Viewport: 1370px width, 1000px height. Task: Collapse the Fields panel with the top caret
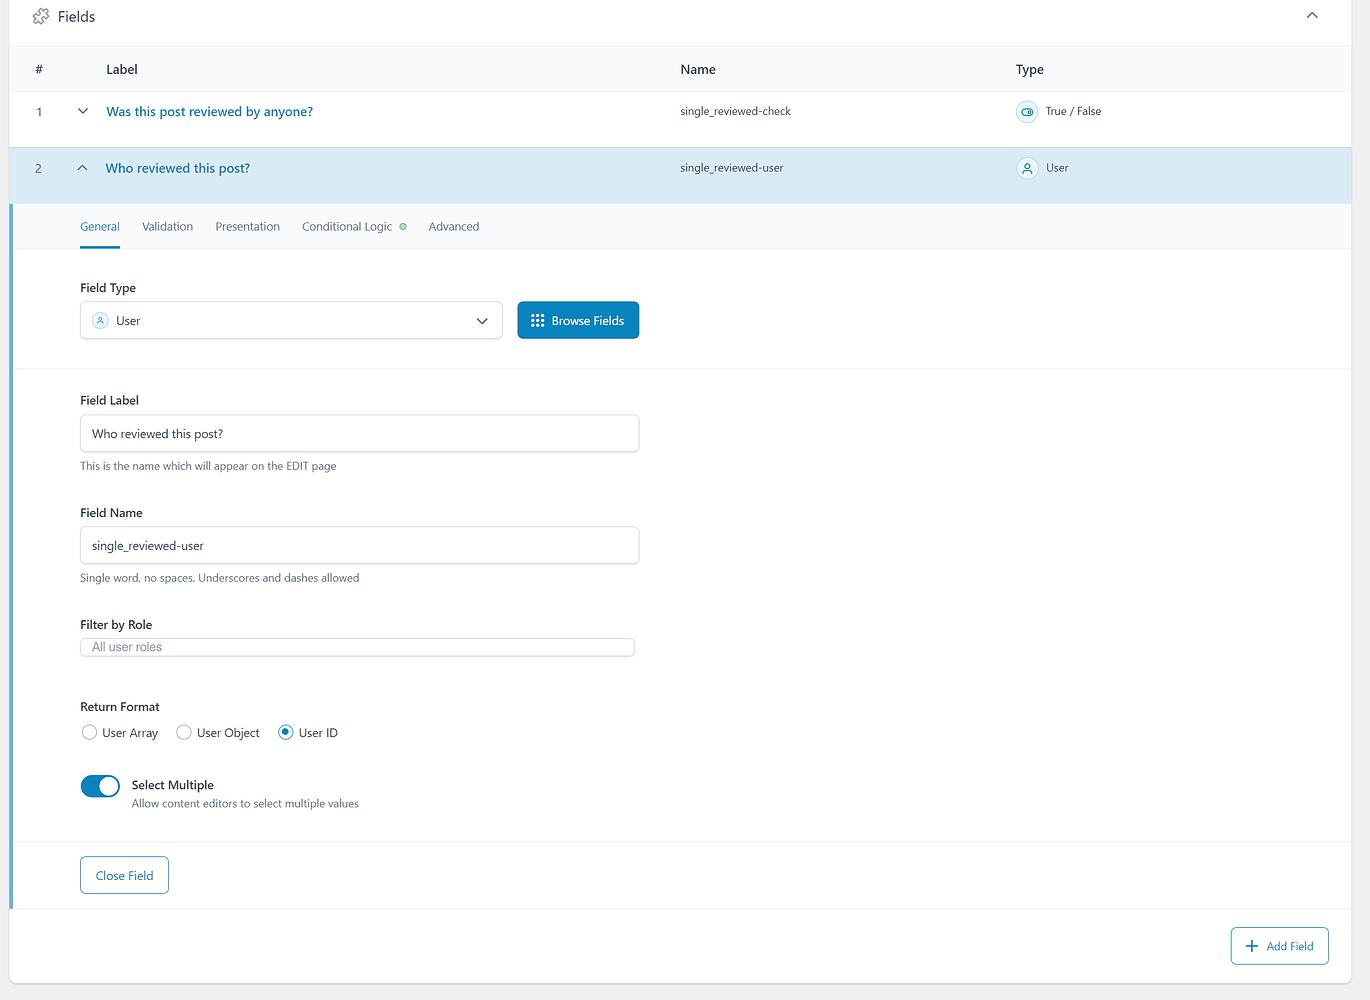[x=1311, y=16]
